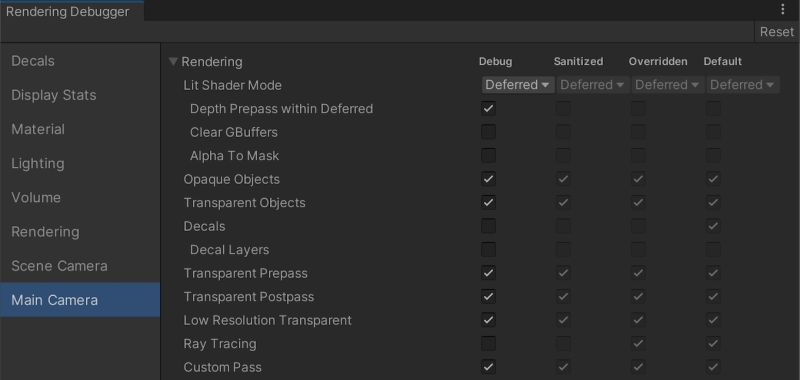Click the Overridden column header
The image size is (800, 380).
pyautogui.click(x=658, y=61)
